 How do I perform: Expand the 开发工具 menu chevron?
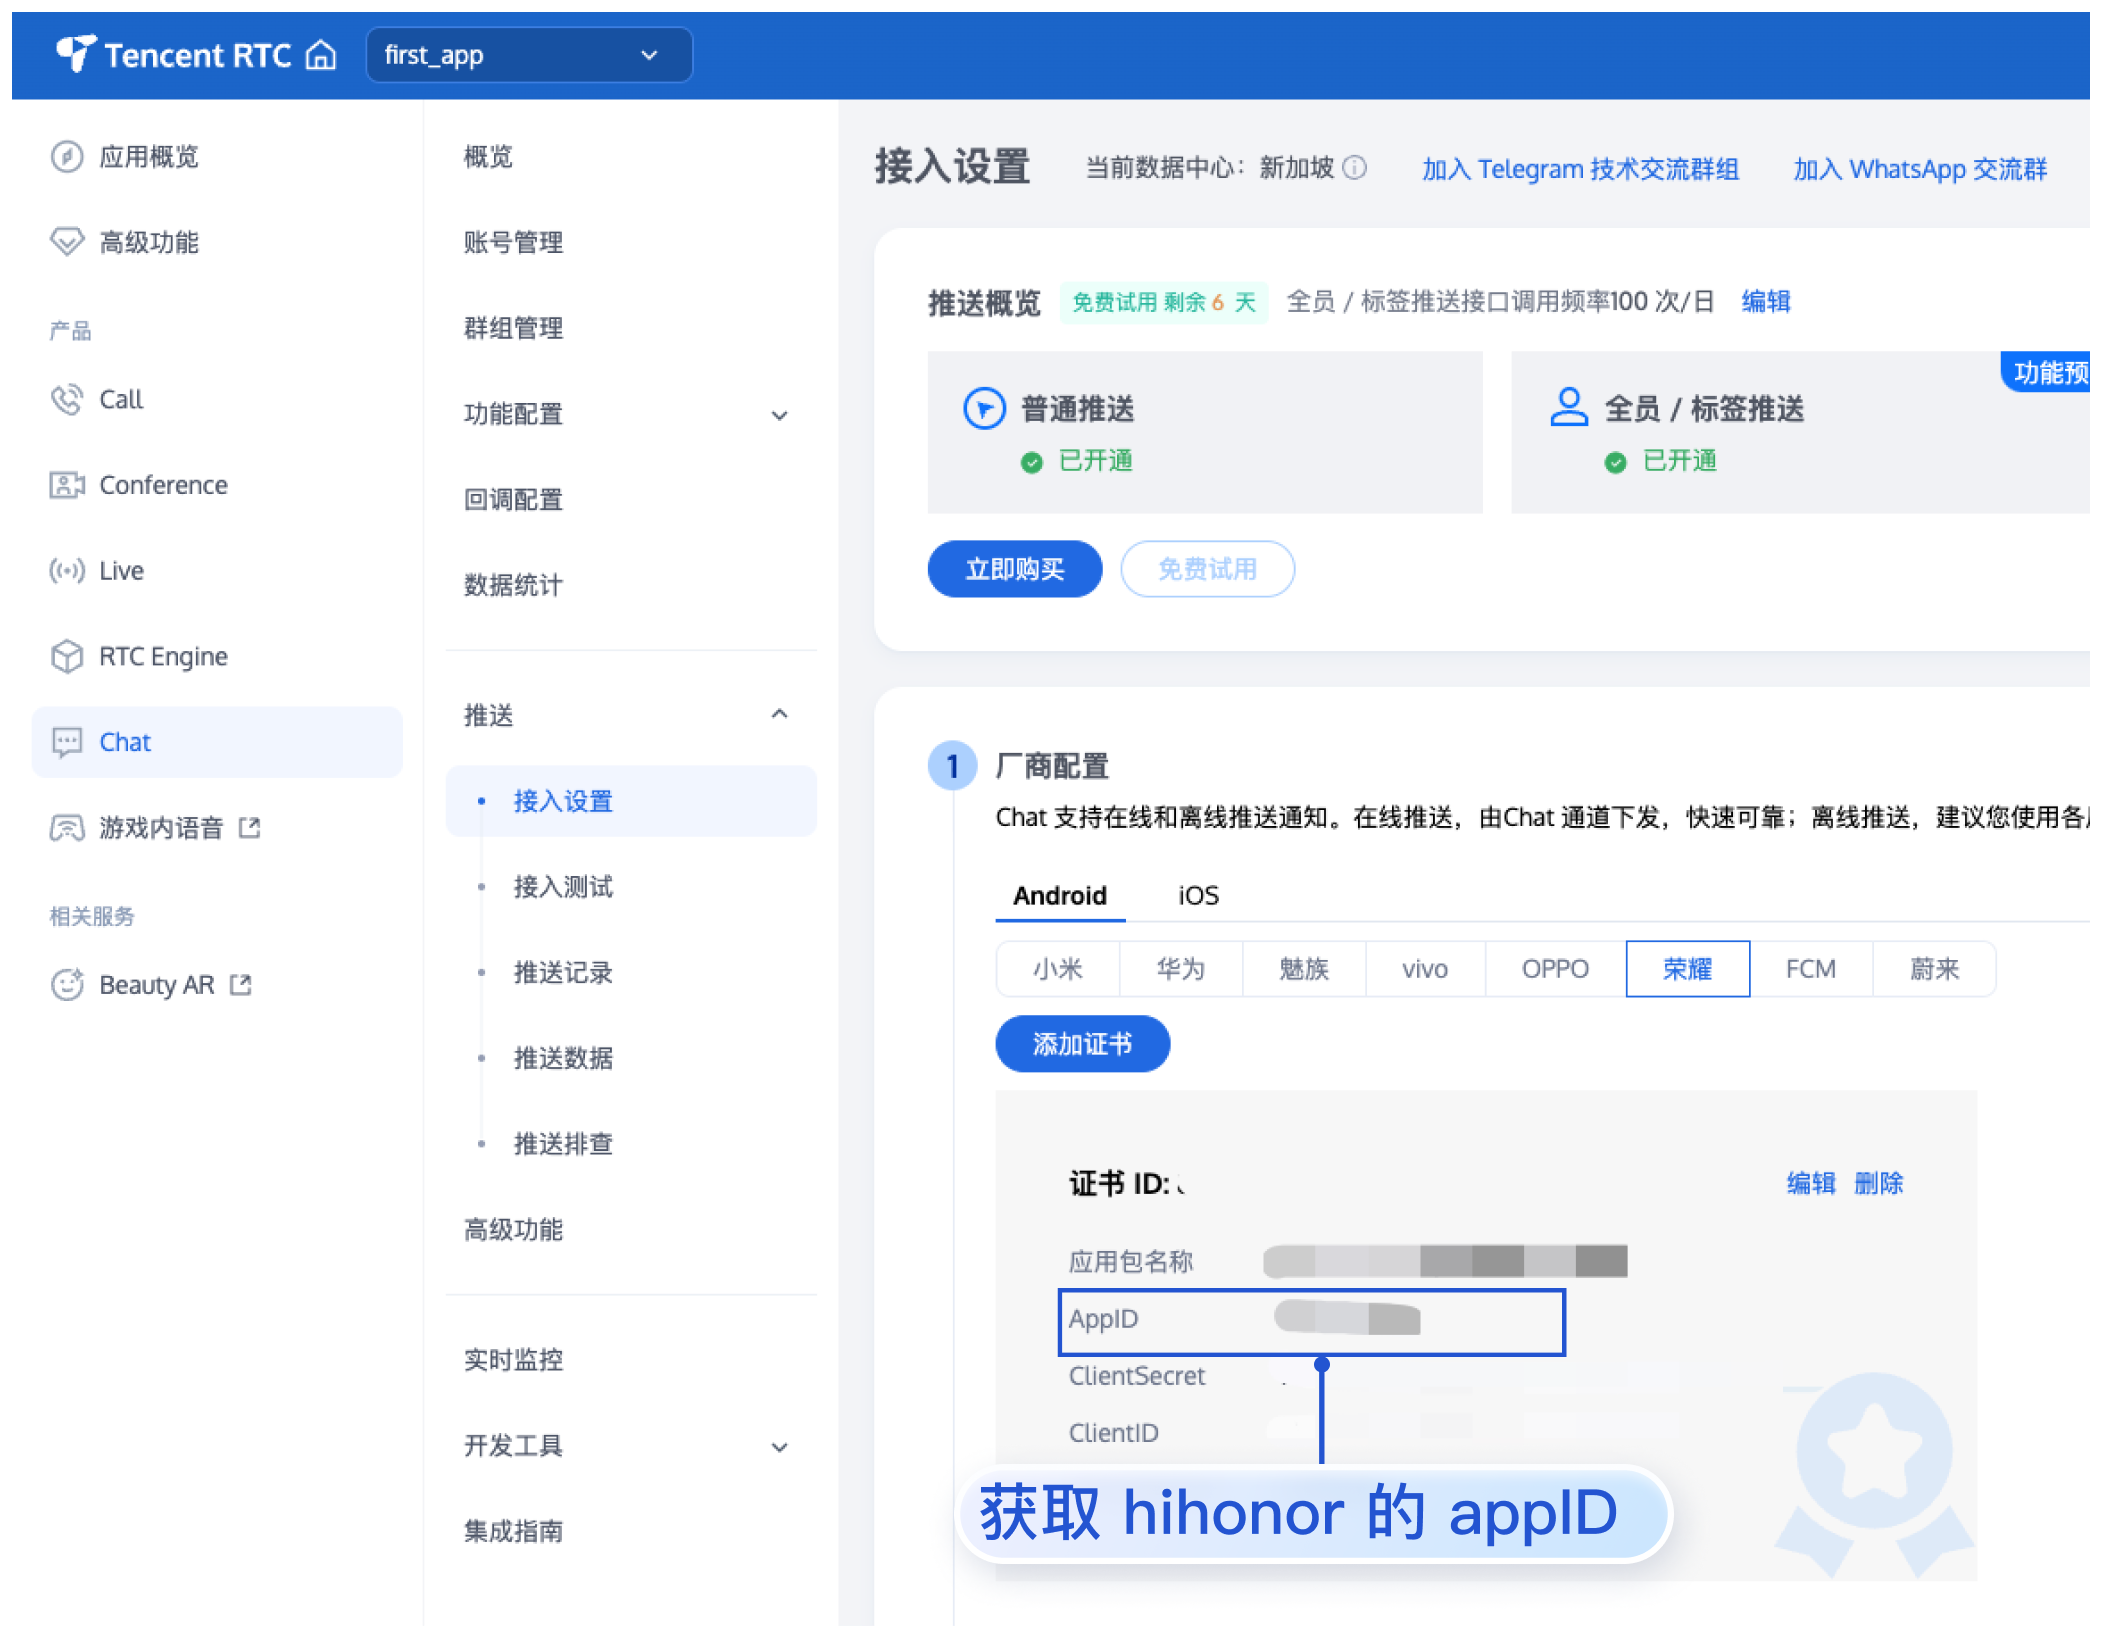pos(780,1447)
